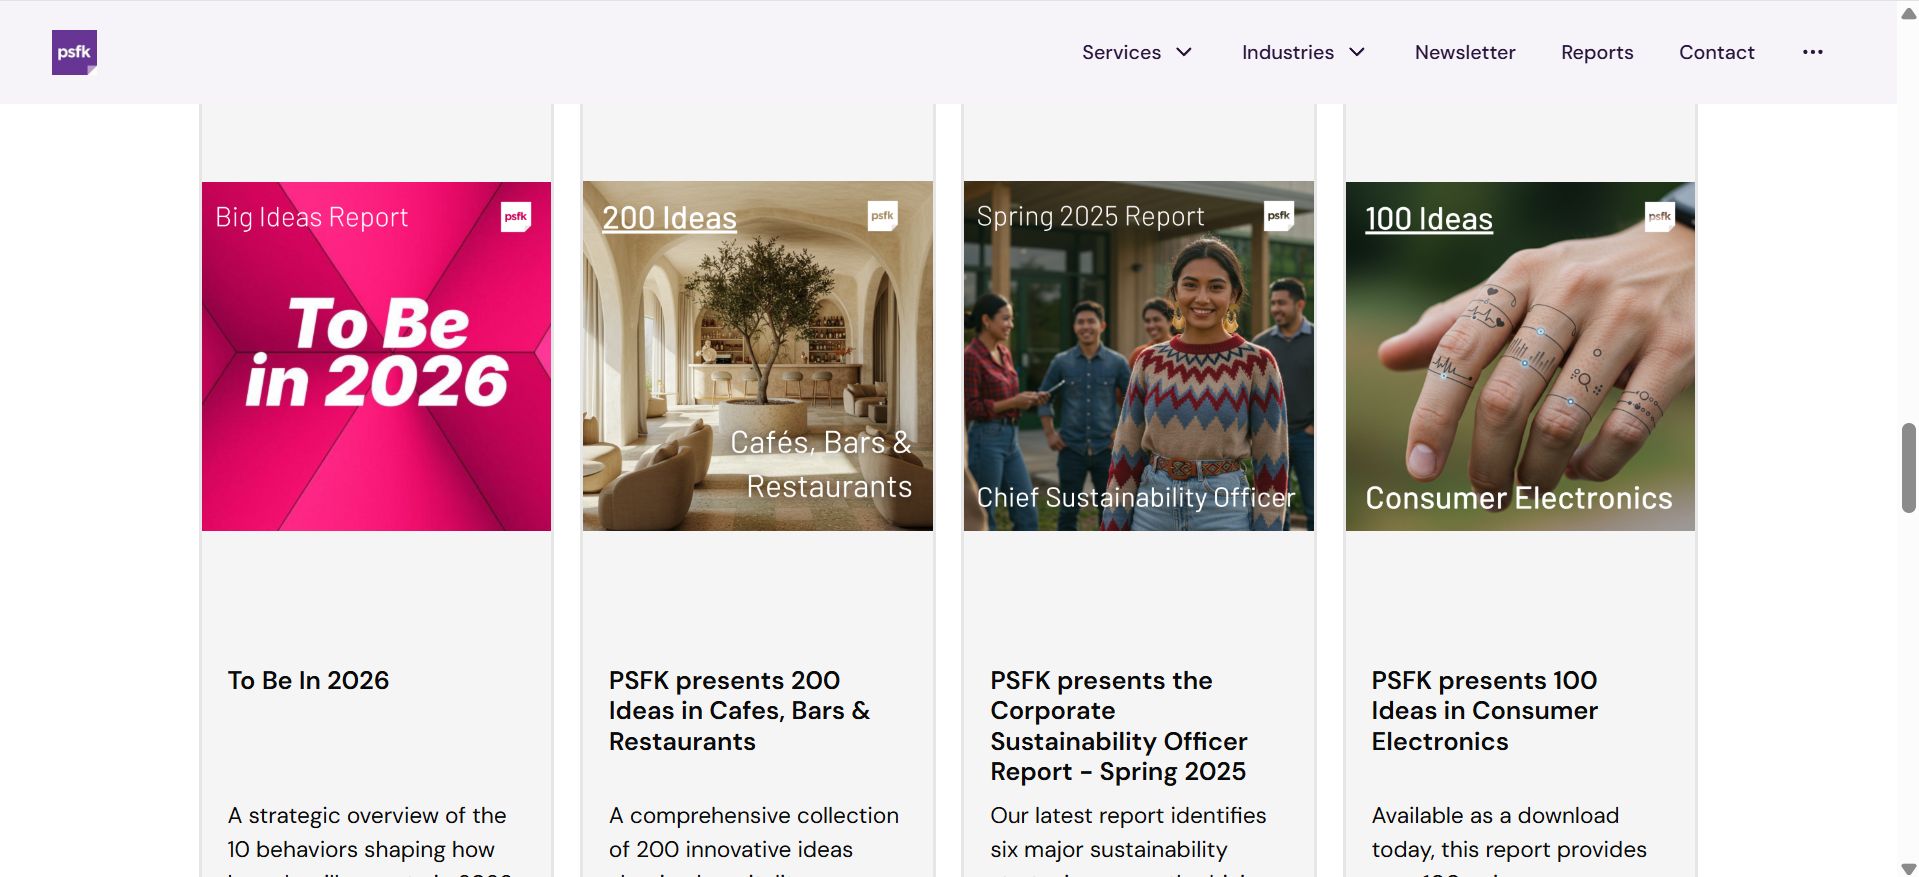Open the Consumer Electronics cover image

pos(1520,356)
